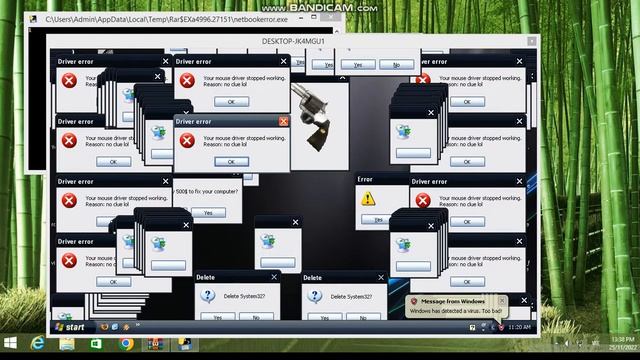The width and height of the screenshot is (640, 360).
Task: Click Yes in the yellow-warning Error dialog
Action: pos(378,220)
